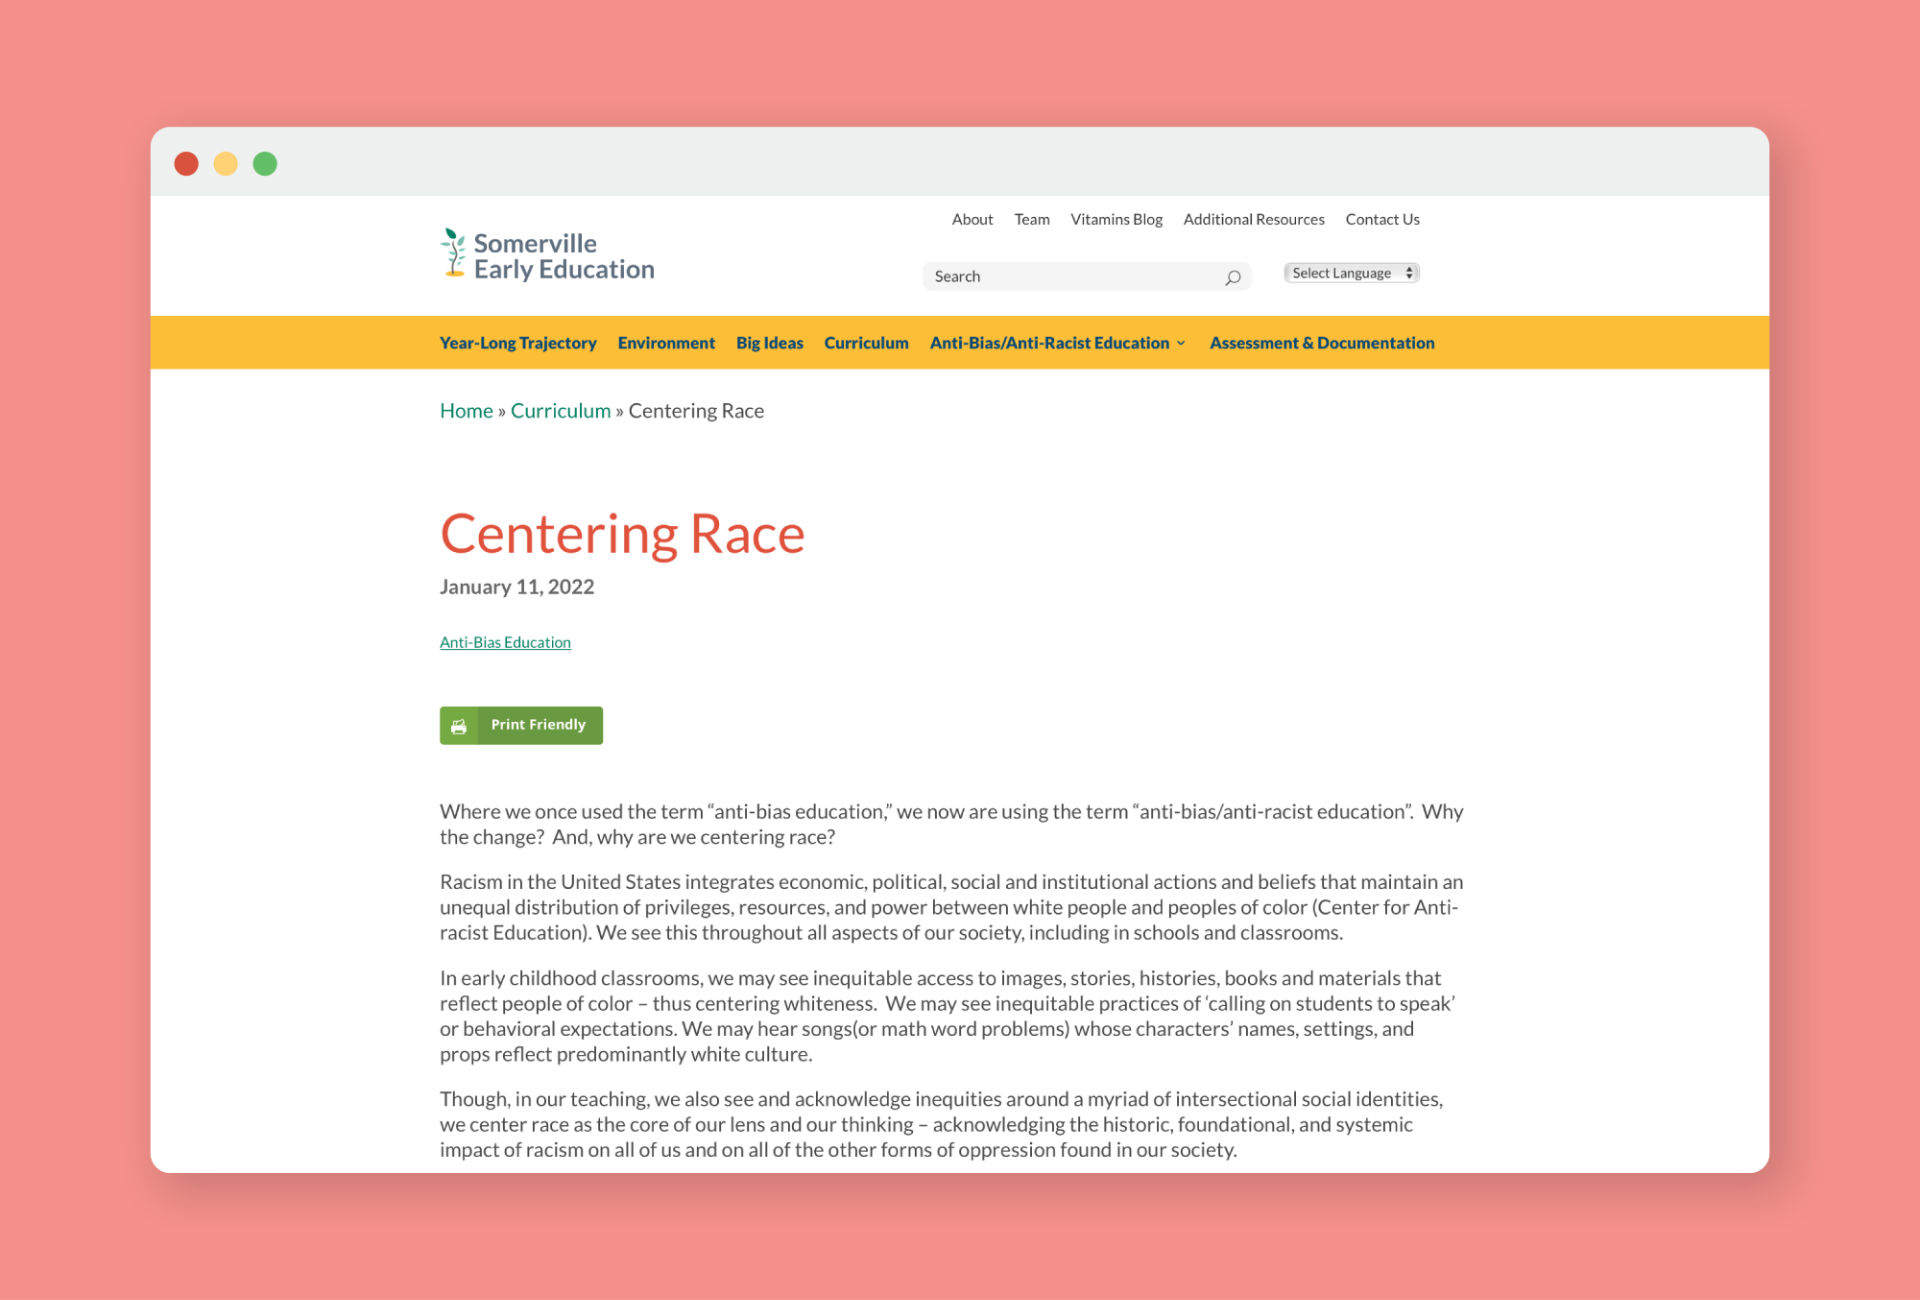Select the Vitamins Blog menu item

click(1117, 218)
